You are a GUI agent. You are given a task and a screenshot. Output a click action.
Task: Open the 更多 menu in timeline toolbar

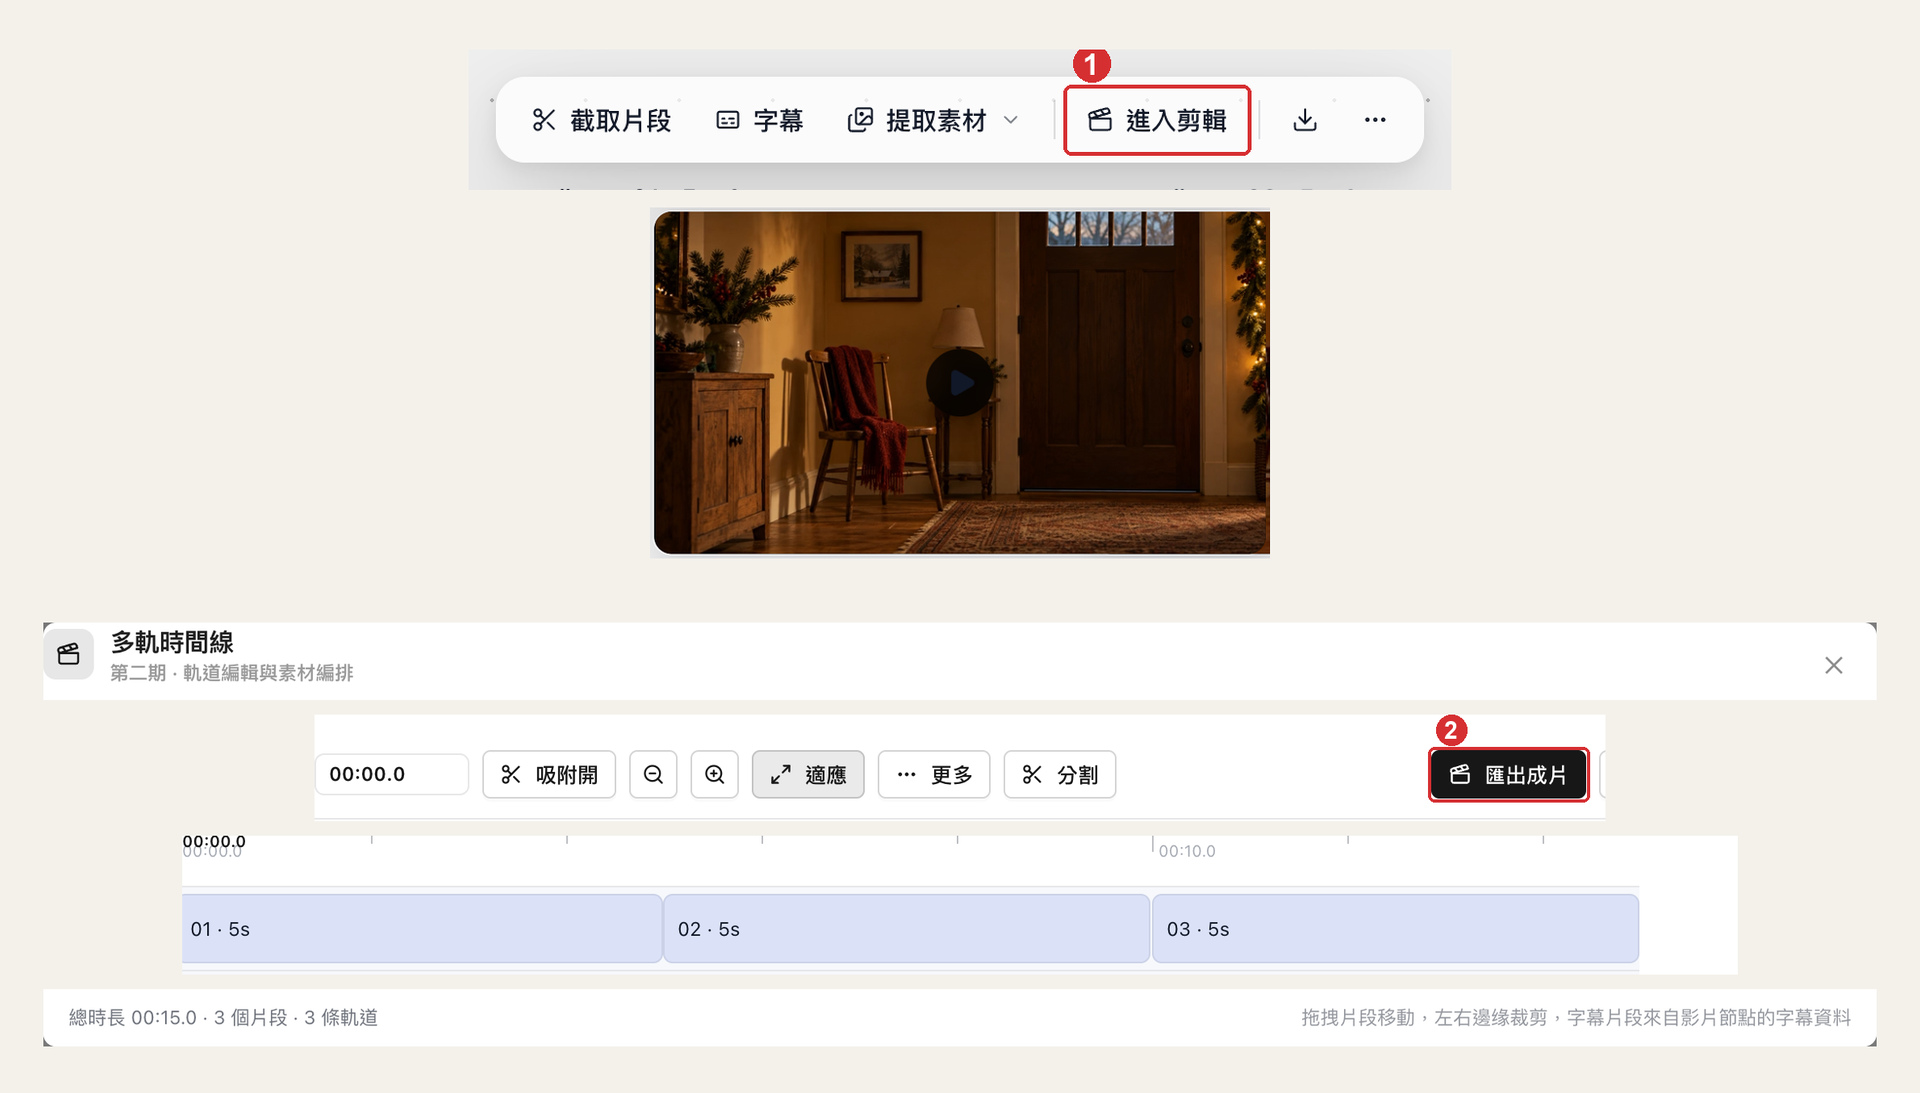[x=934, y=775]
